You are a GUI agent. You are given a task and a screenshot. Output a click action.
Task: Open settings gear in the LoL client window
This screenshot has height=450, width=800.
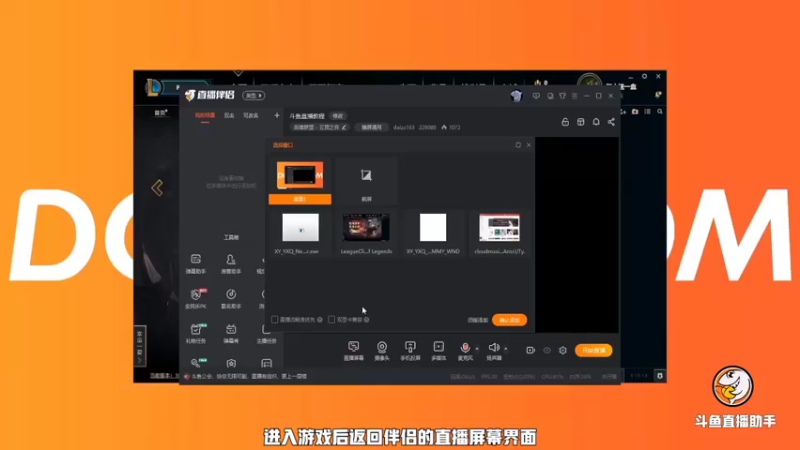644,77
